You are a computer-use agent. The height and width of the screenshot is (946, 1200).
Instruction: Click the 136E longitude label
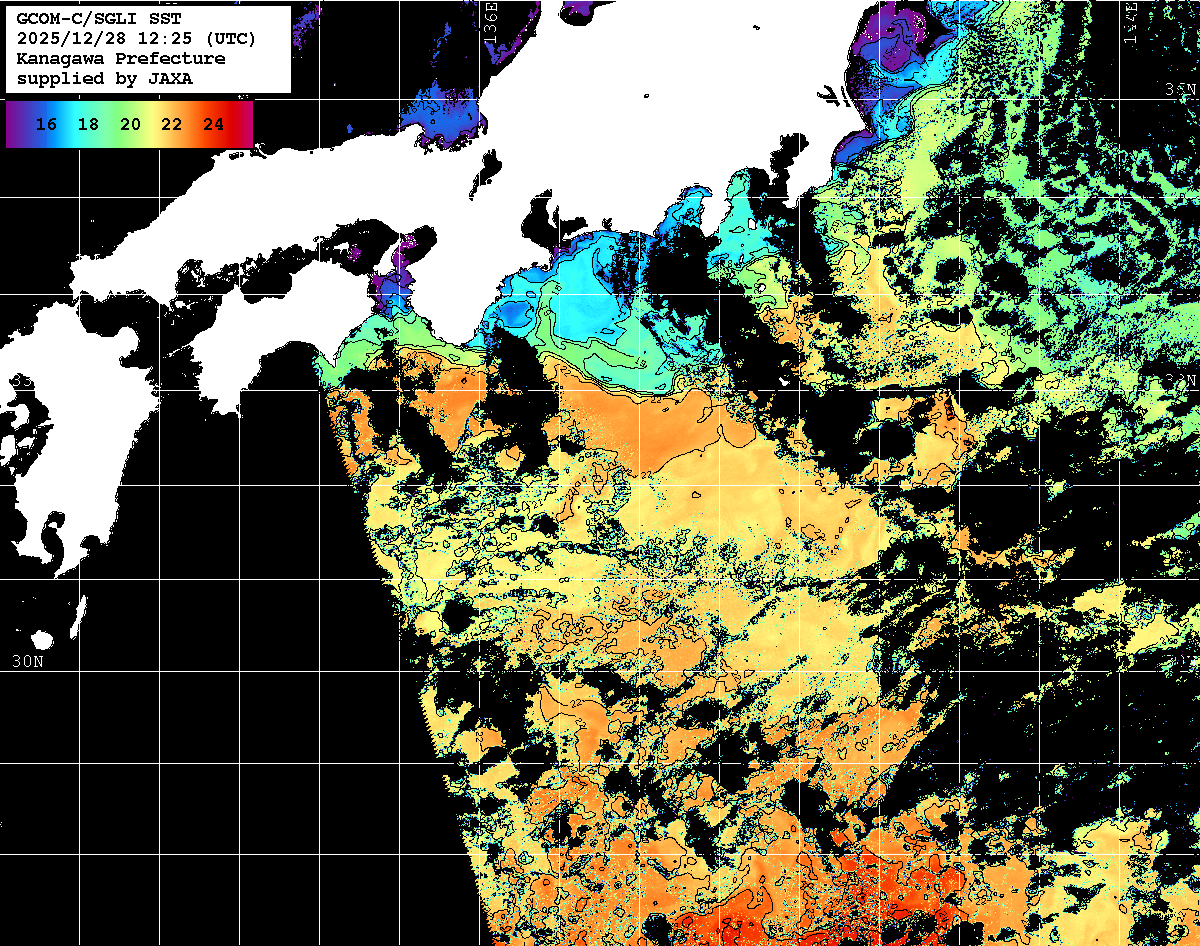[x=490, y=22]
